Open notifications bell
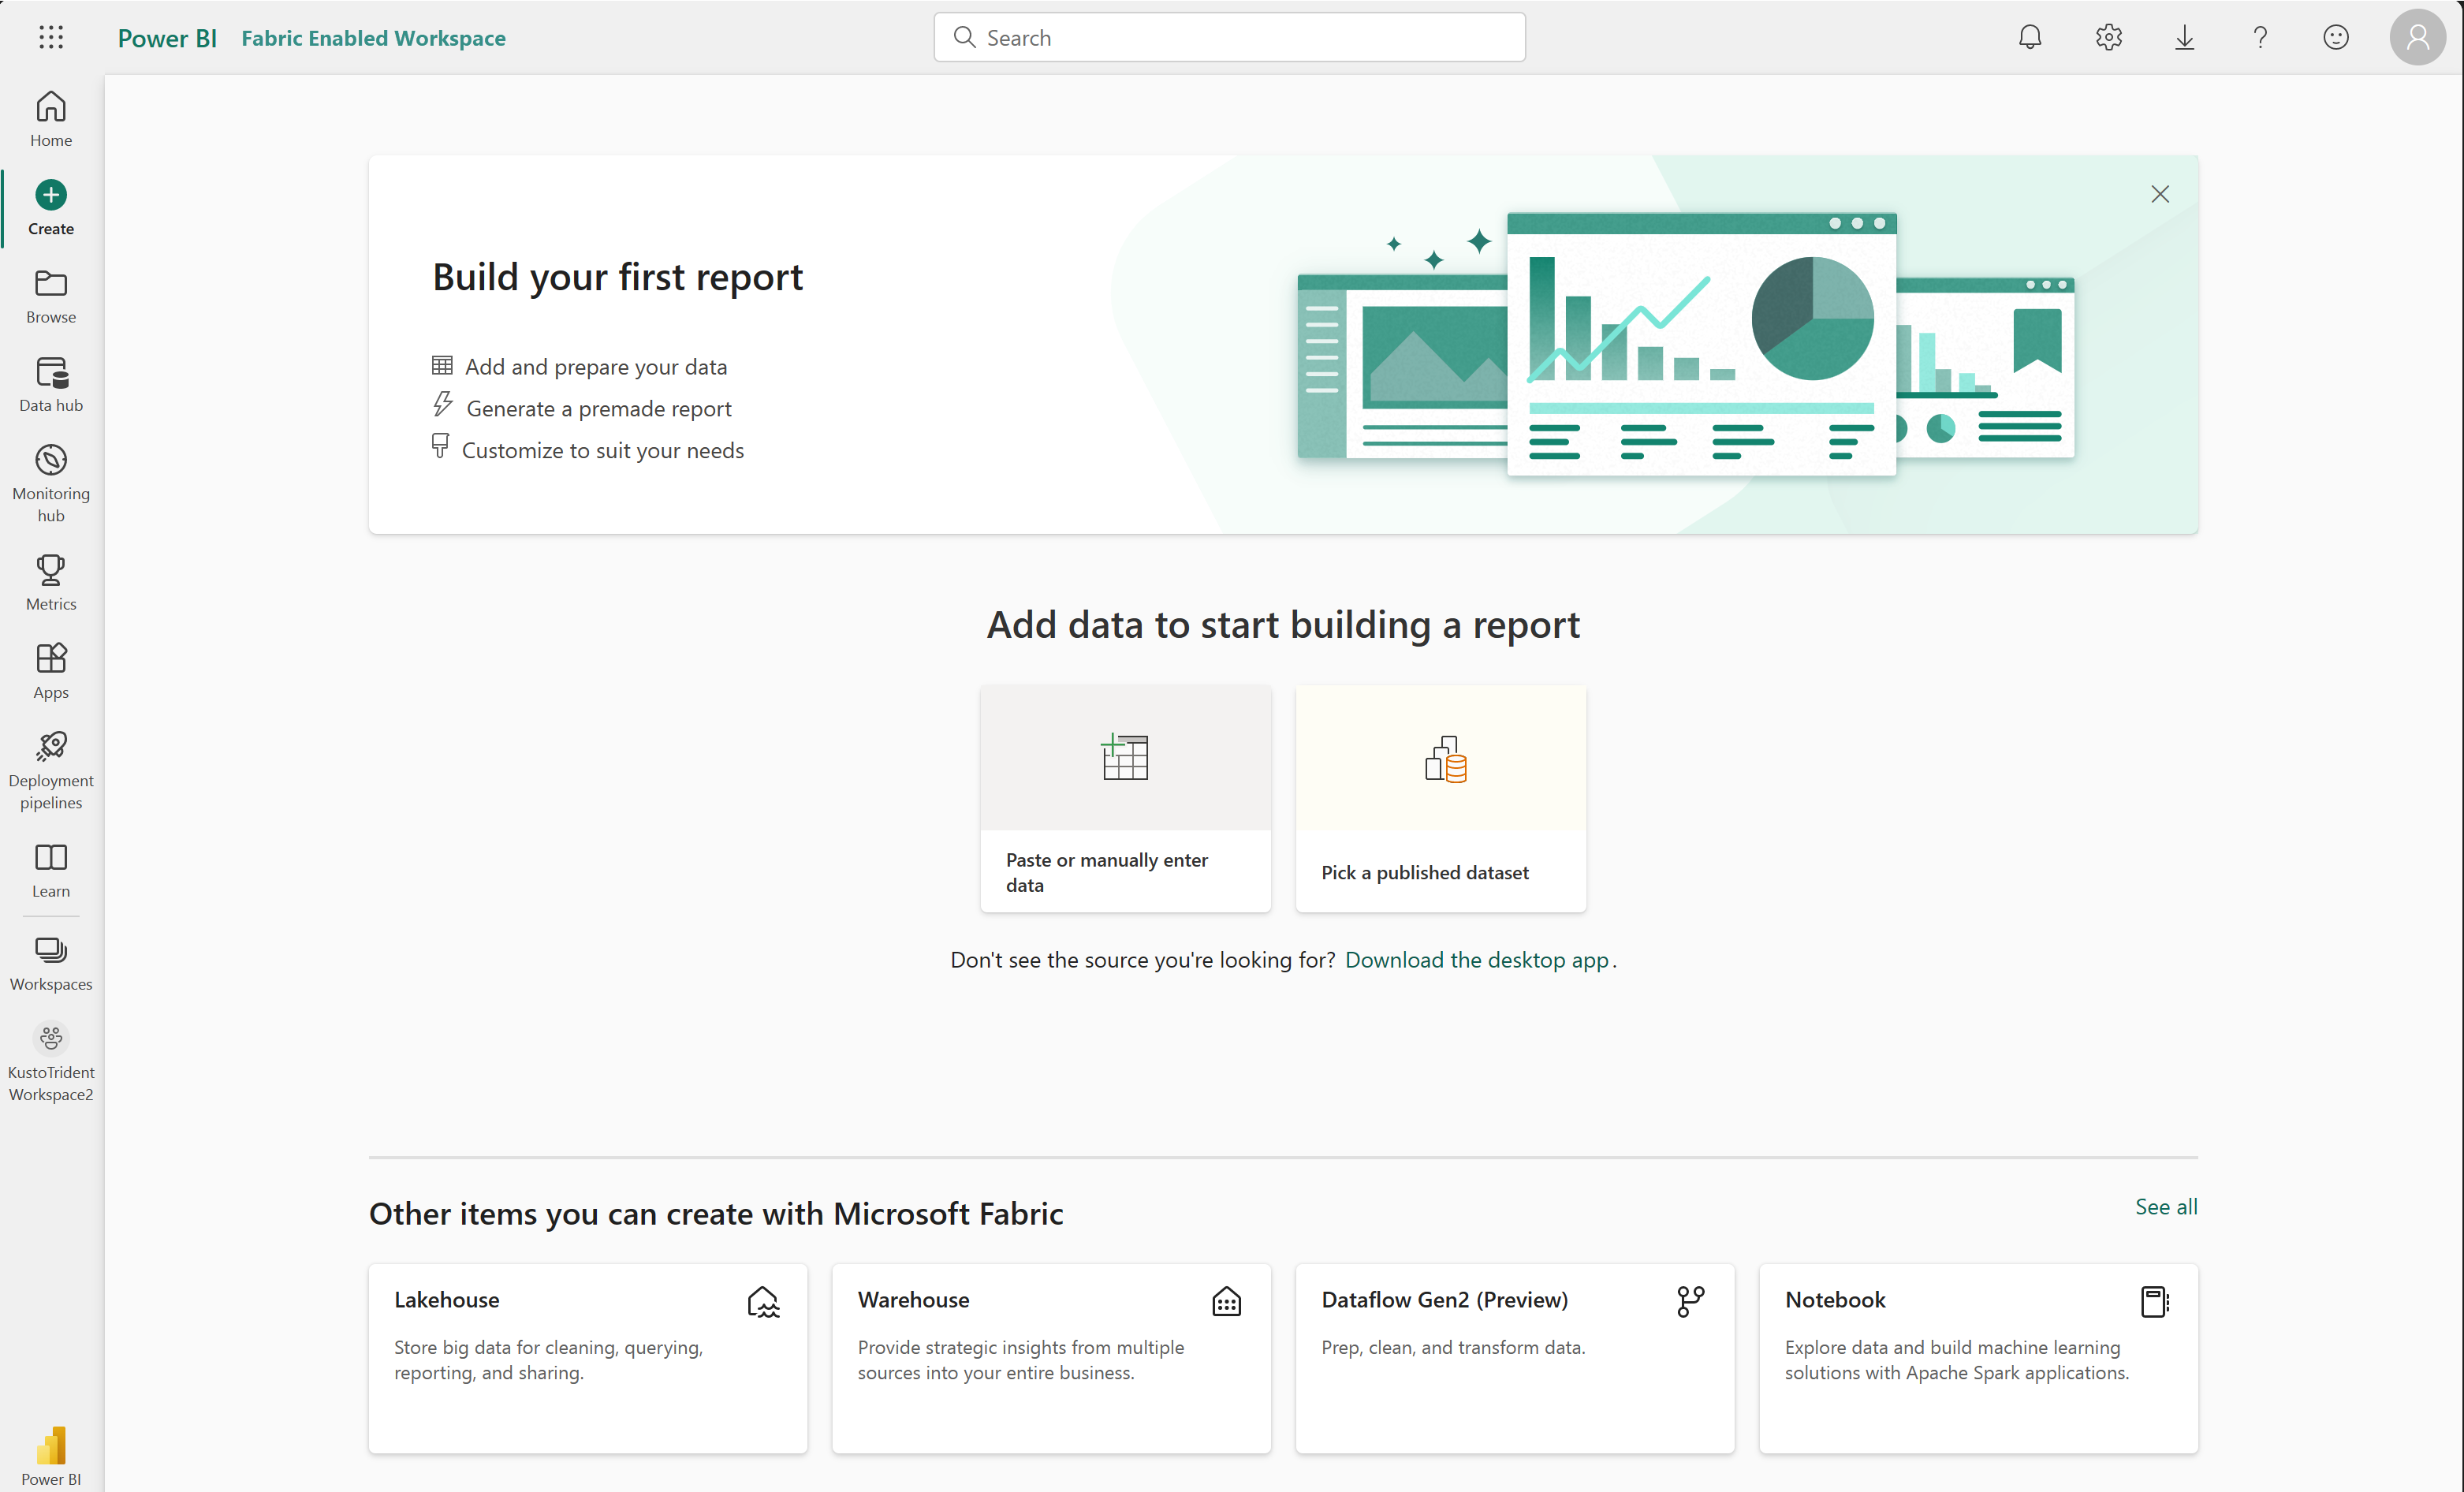The image size is (2464, 1492). [2030, 37]
